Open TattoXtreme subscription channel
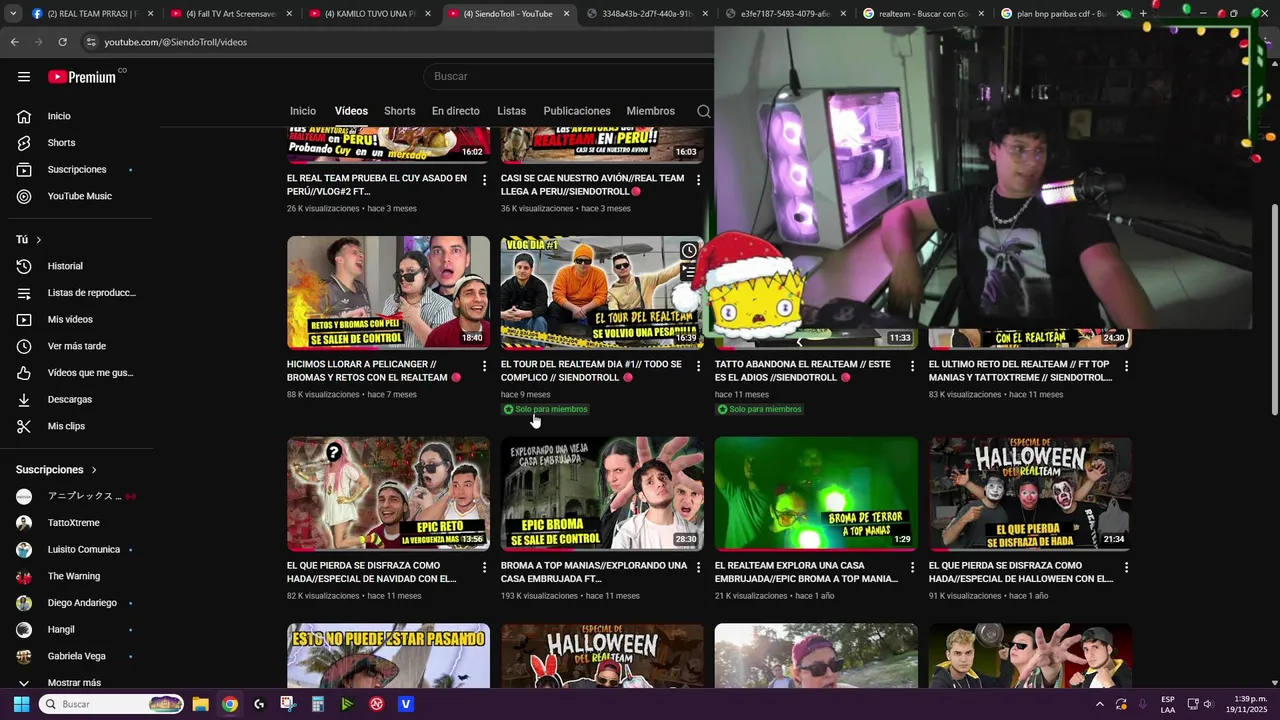The image size is (1280, 720). (73, 523)
